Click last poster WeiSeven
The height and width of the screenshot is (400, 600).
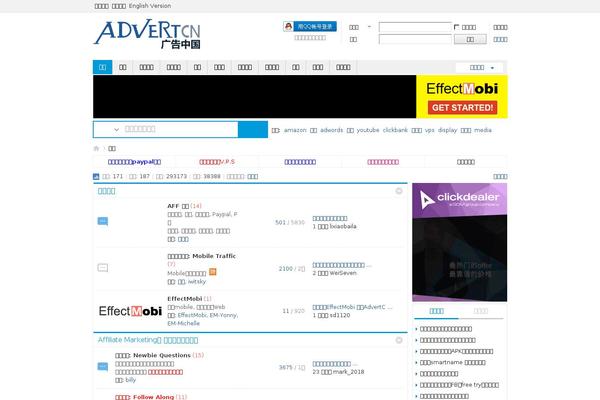coord(343,273)
